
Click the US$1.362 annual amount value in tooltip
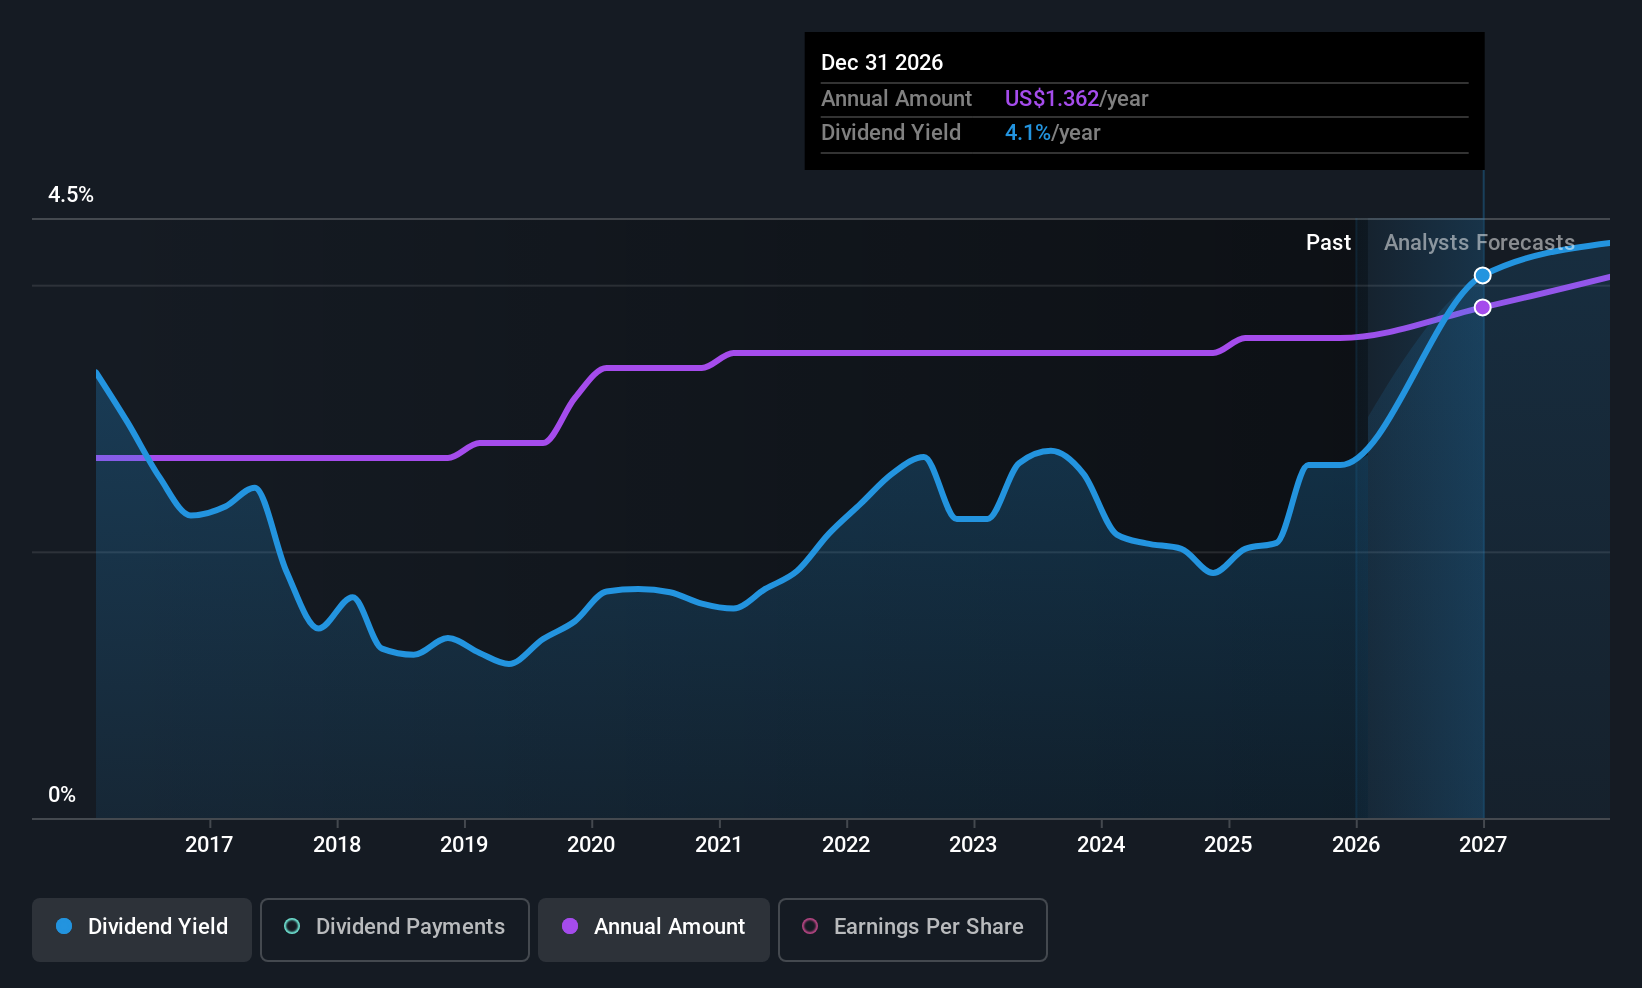[x=1052, y=99]
